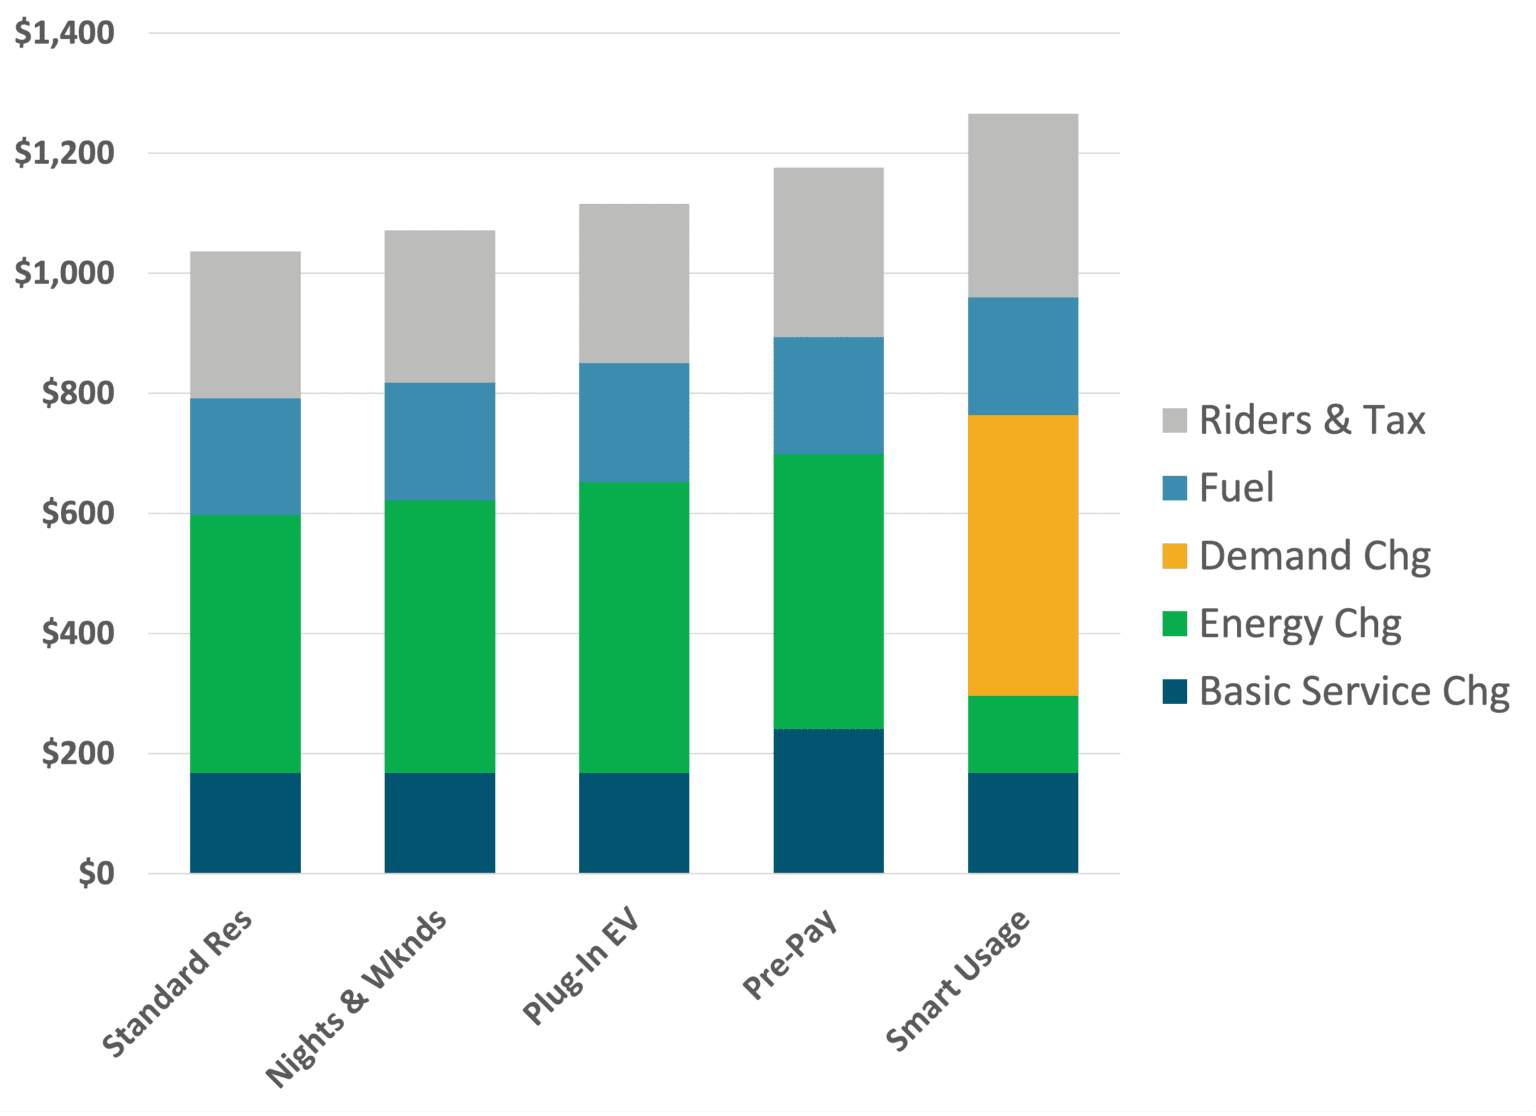This screenshot has width=1536, height=1116.
Task: Click the Standard Res axis label
Action: coord(178,984)
